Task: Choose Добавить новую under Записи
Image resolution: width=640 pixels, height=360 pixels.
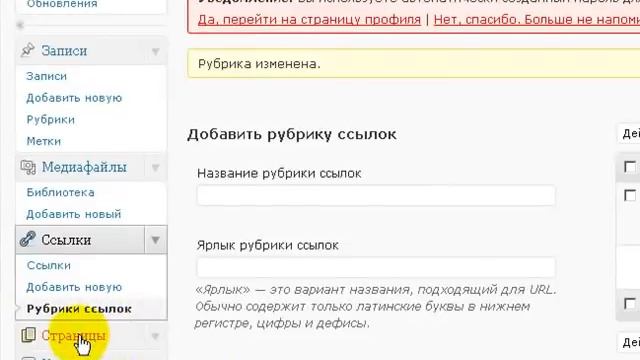Action: pos(74,98)
